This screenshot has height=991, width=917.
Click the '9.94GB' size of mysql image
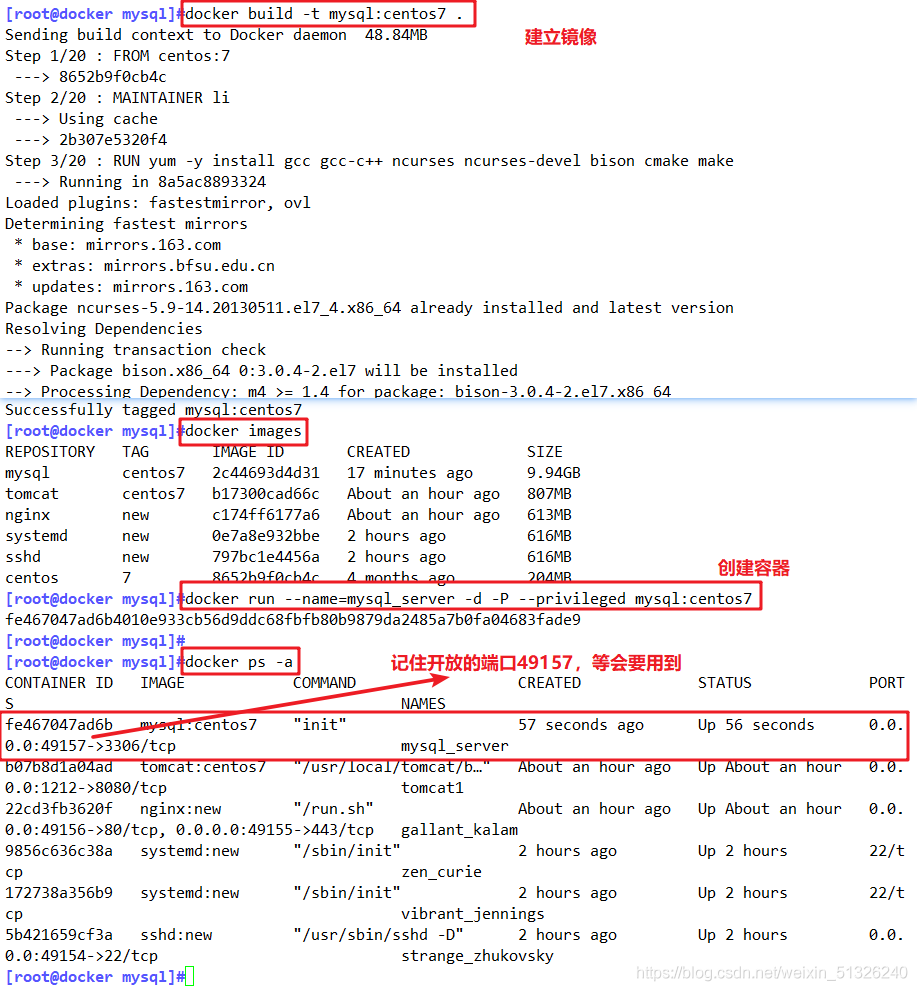click(554, 473)
